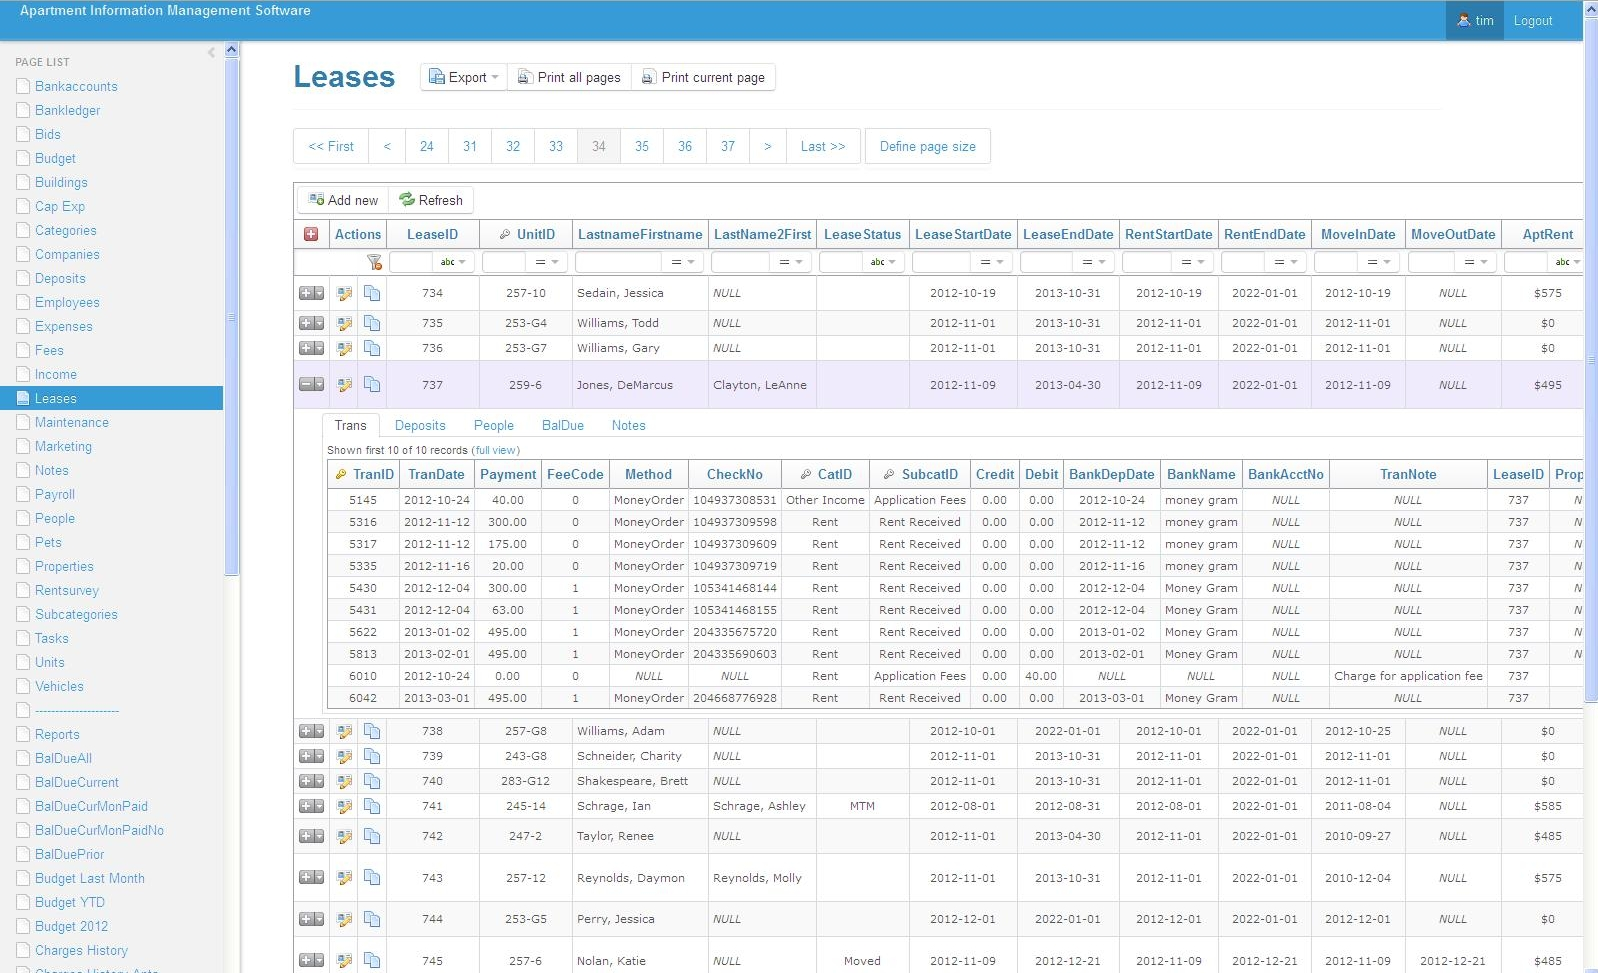Screen dimensions: 1598x973
Task: Click the Add new button
Action: [344, 200]
